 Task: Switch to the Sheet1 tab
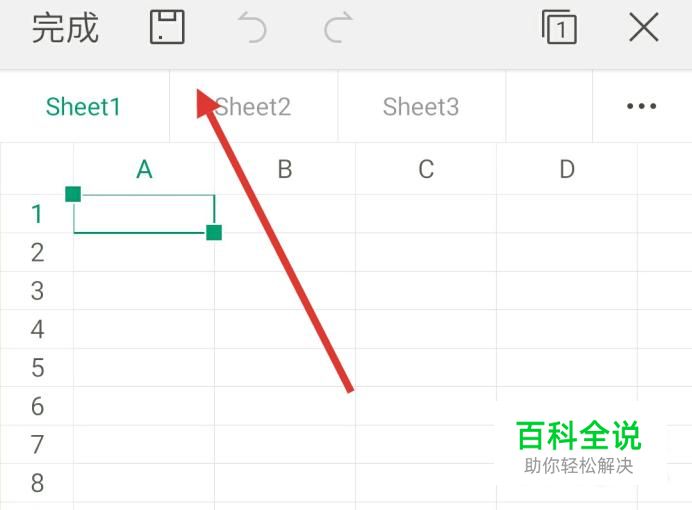[x=83, y=107]
